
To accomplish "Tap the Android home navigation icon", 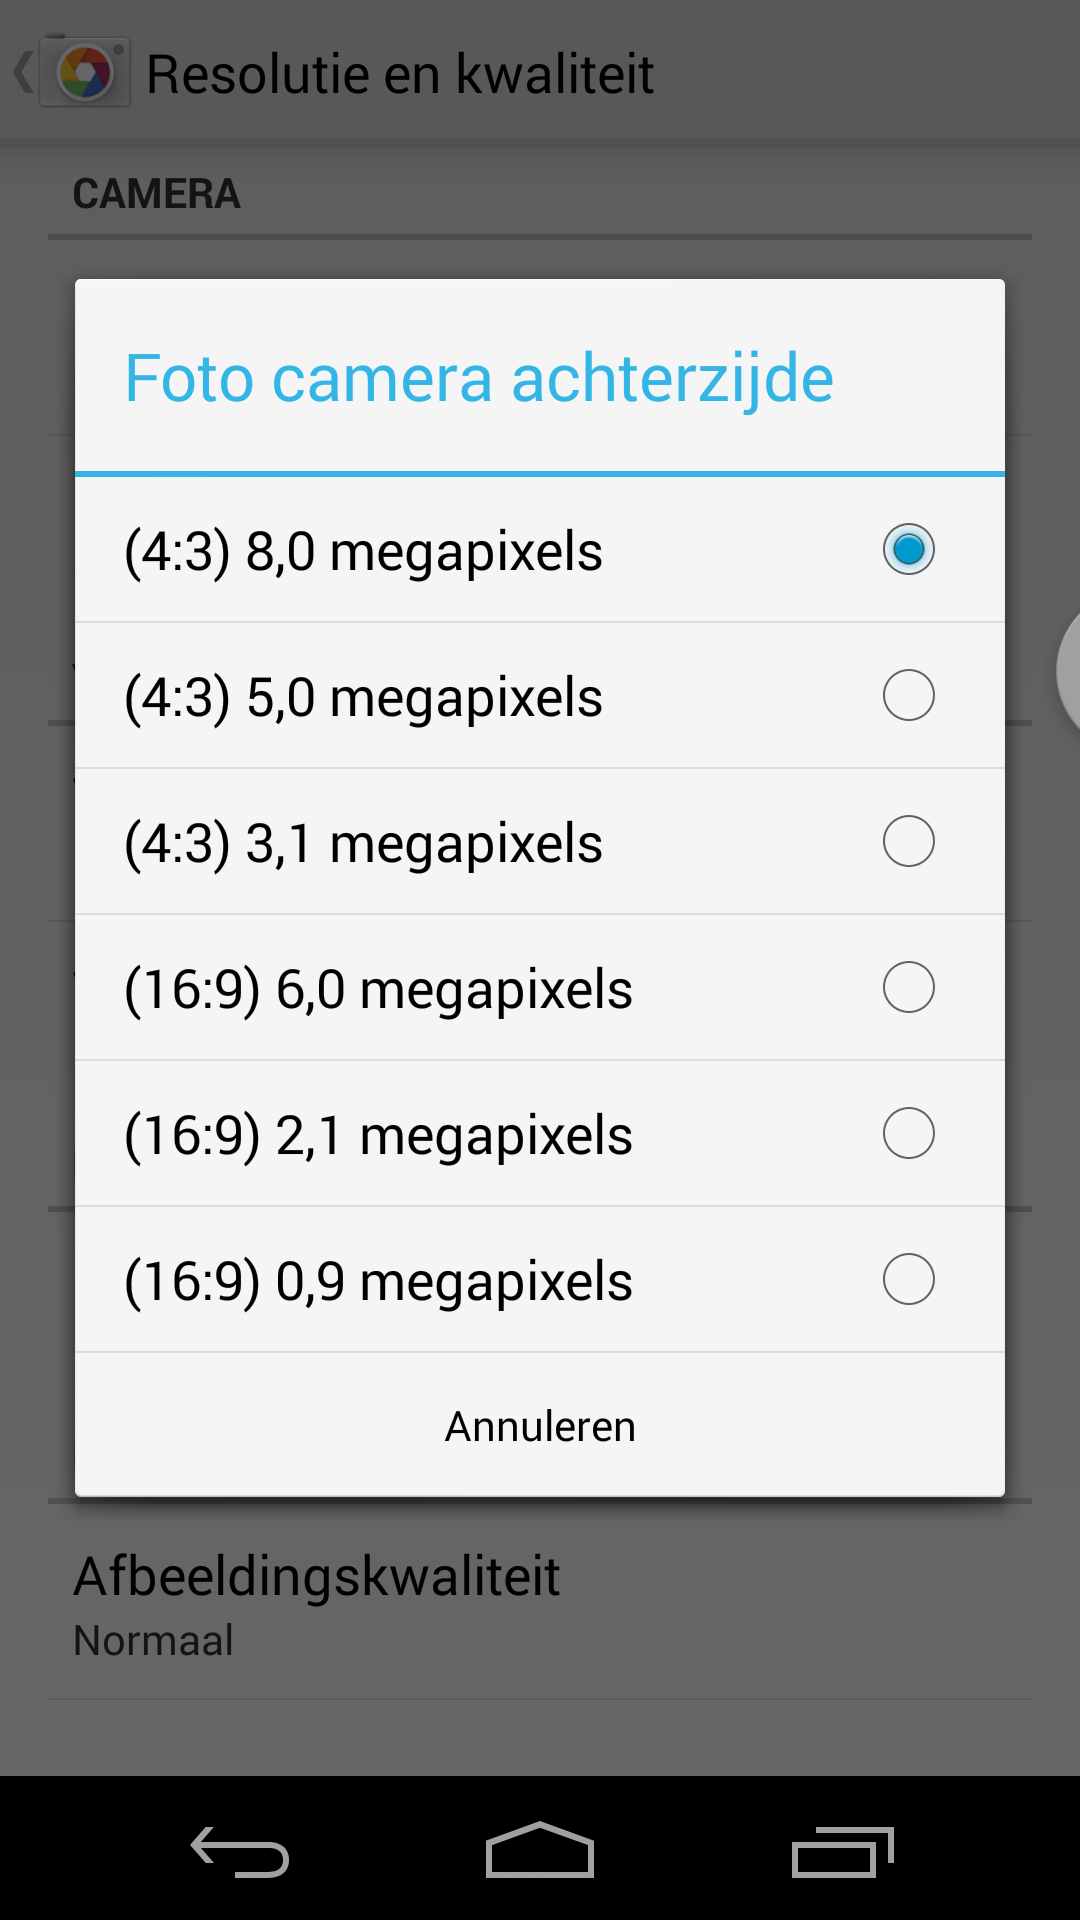I will (x=540, y=1850).
